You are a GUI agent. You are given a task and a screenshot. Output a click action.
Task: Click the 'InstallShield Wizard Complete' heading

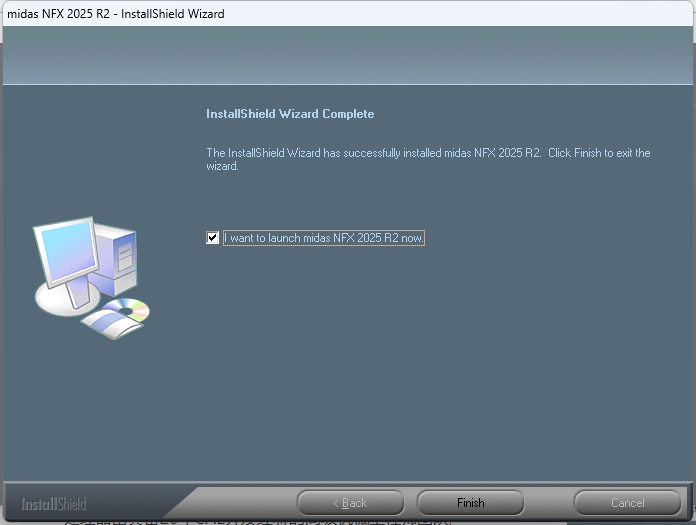coord(290,114)
